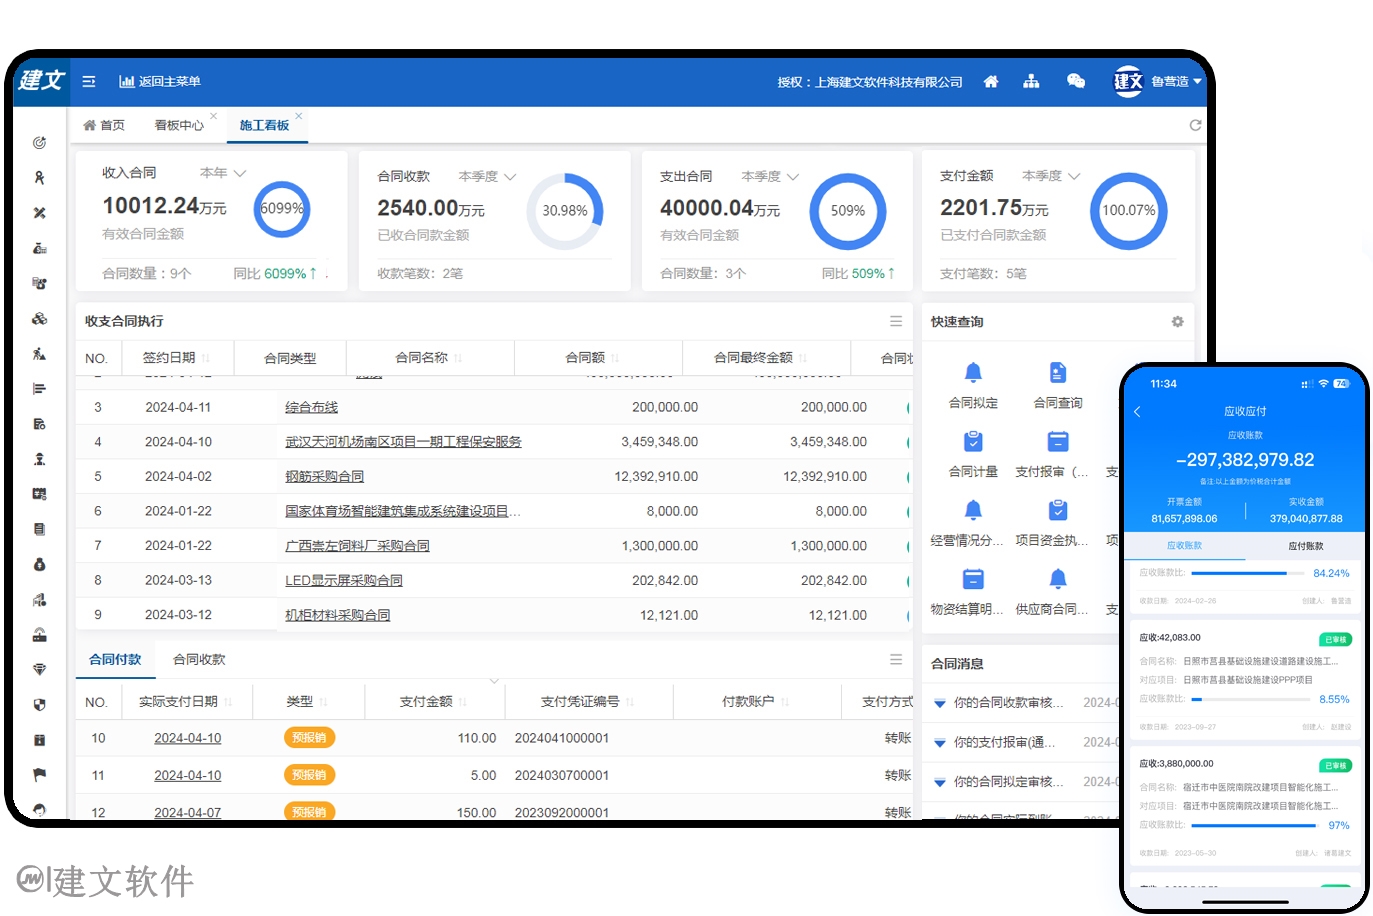Open the 综合布线 contract link

coord(311,407)
